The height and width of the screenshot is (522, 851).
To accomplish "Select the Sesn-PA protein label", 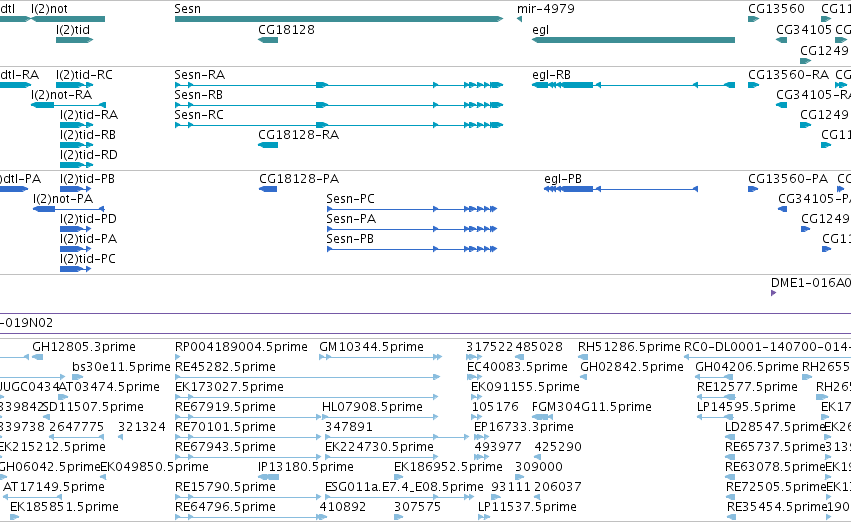I will coord(351,219).
